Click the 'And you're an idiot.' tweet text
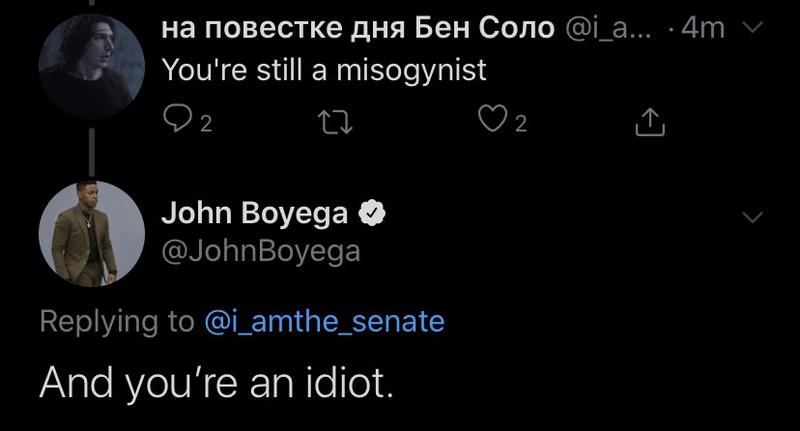 (216, 382)
